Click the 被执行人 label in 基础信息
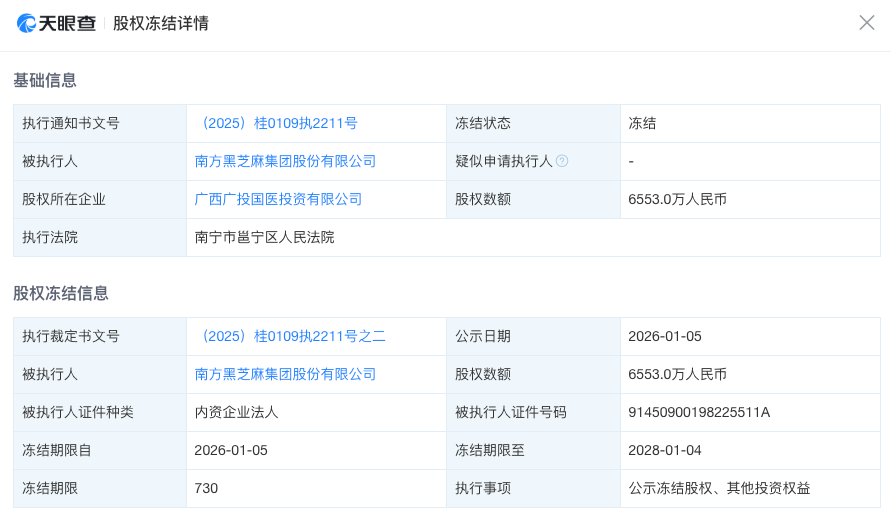Image resolution: width=891 pixels, height=518 pixels. [50, 161]
